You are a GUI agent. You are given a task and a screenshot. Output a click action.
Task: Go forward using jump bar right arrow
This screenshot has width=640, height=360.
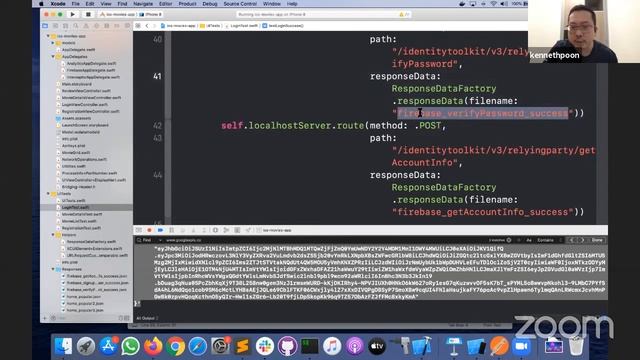[154, 26]
